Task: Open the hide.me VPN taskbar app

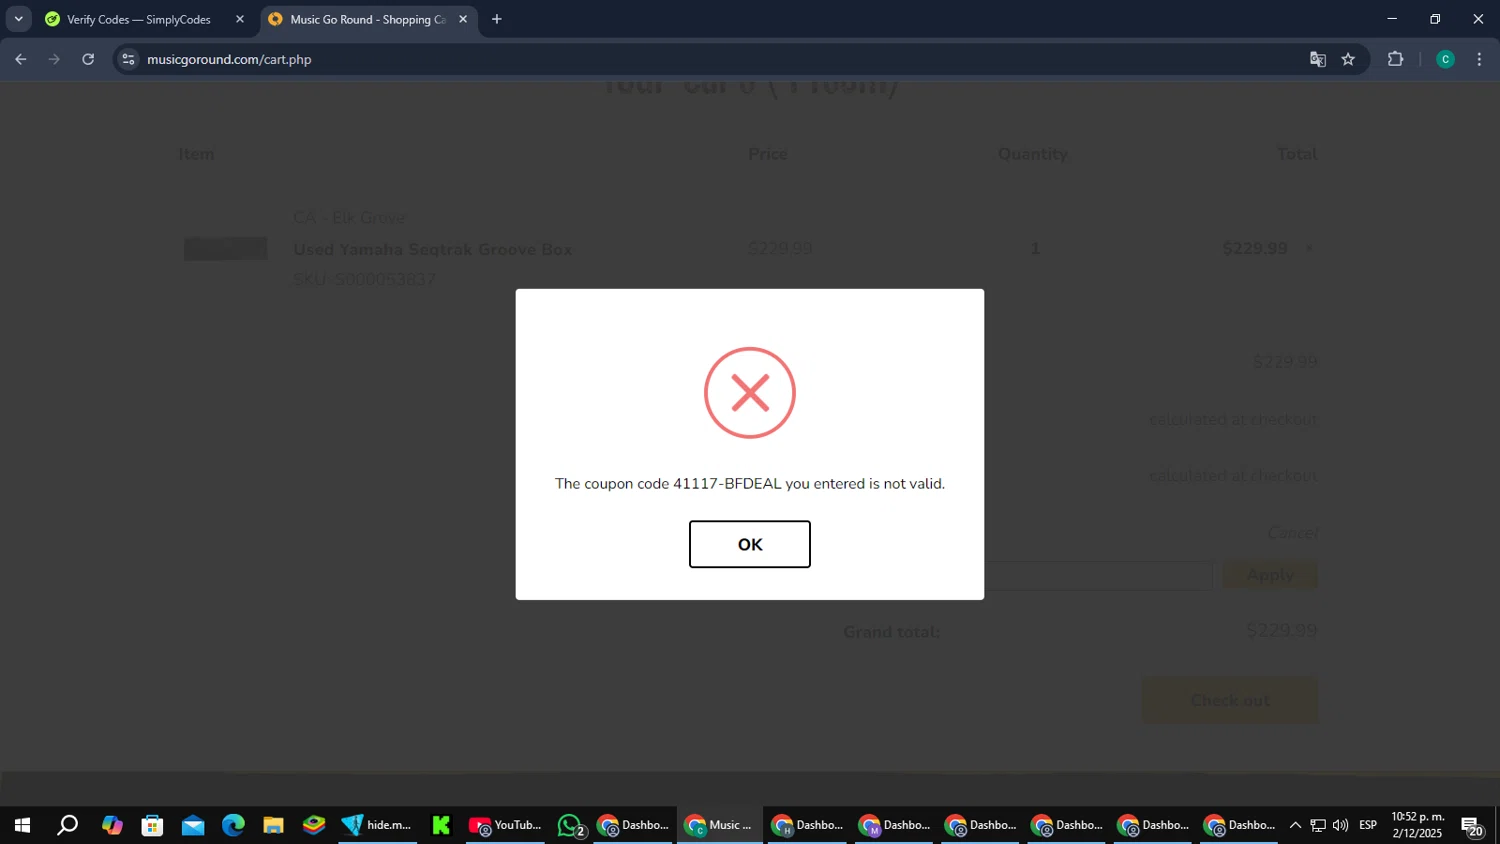Action: click(377, 825)
